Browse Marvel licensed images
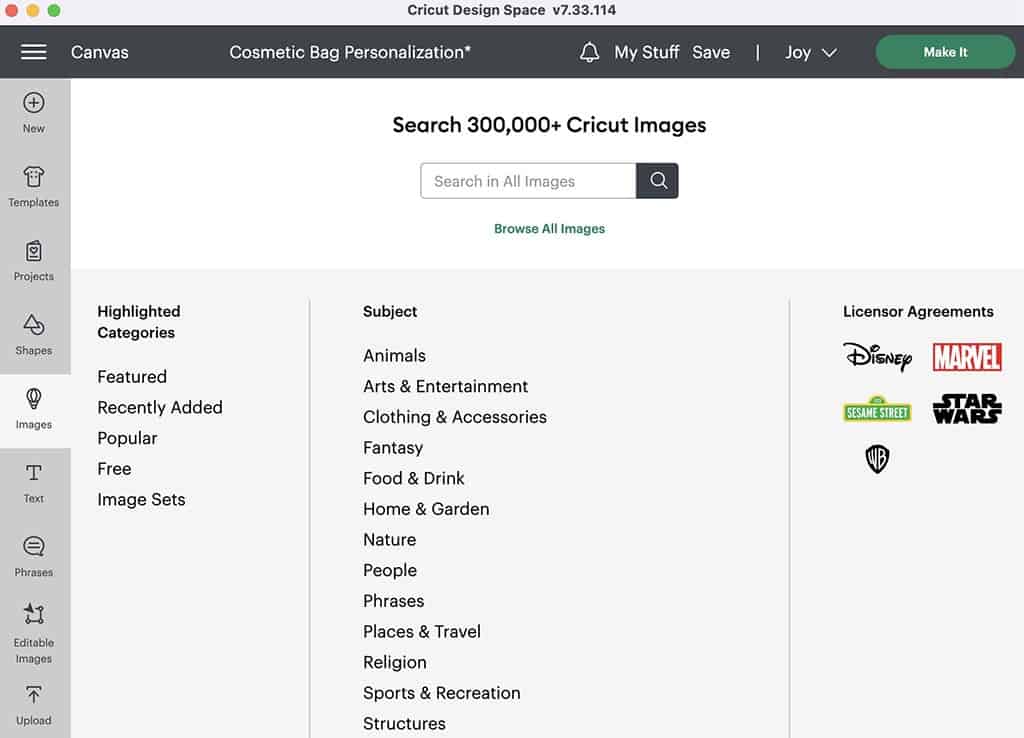 (967, 357)
